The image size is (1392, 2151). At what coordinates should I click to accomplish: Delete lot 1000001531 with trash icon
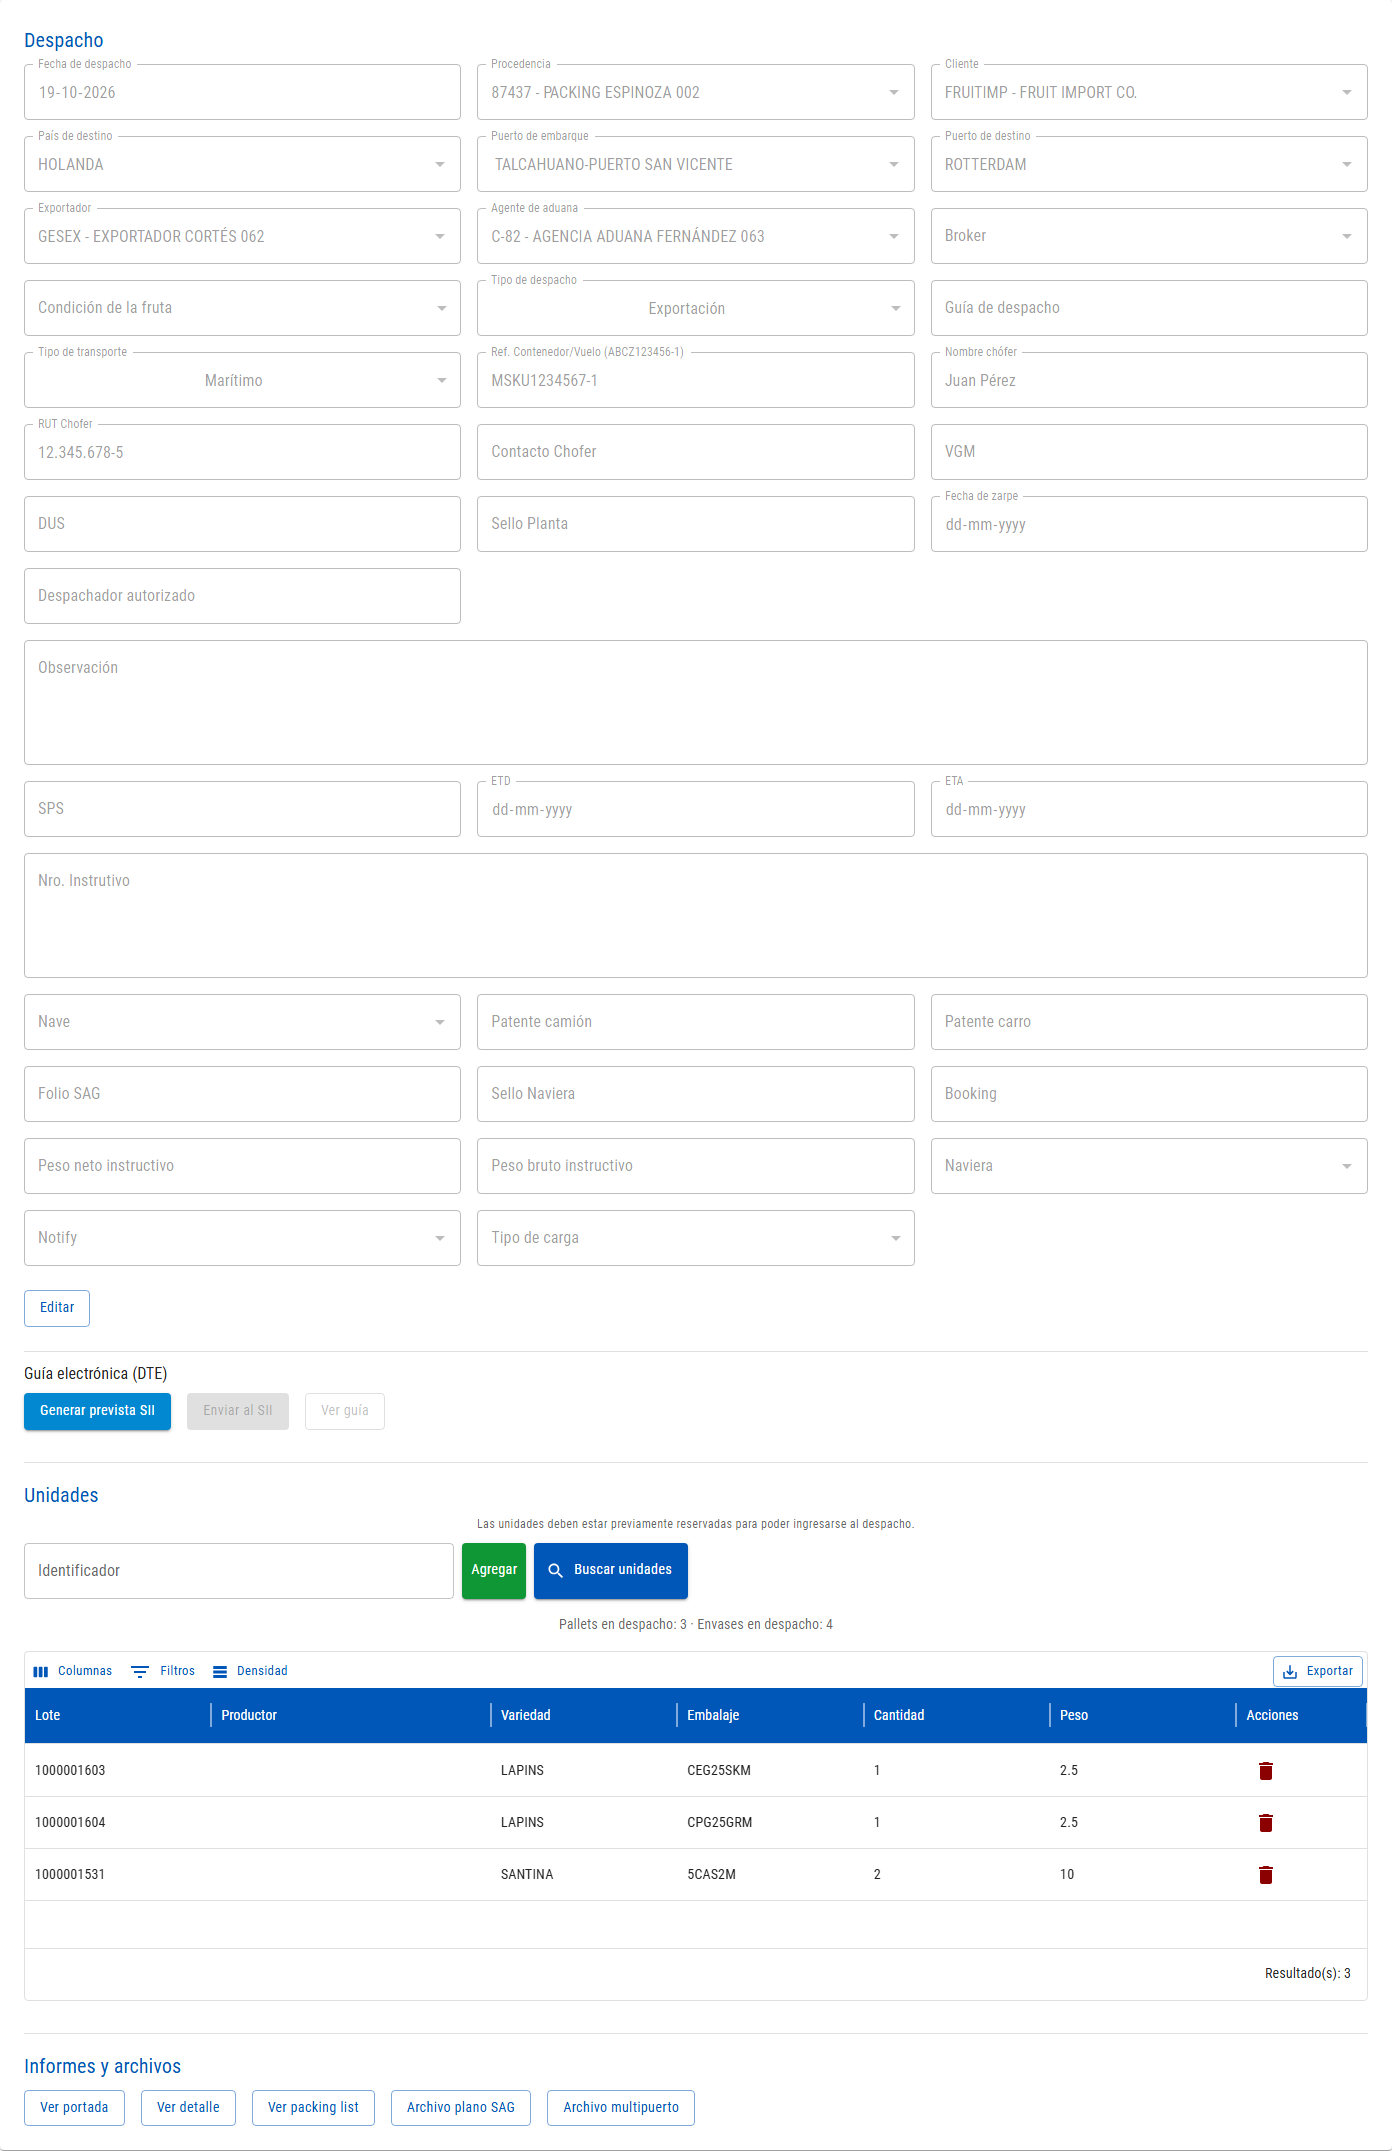point(1265,1875)
